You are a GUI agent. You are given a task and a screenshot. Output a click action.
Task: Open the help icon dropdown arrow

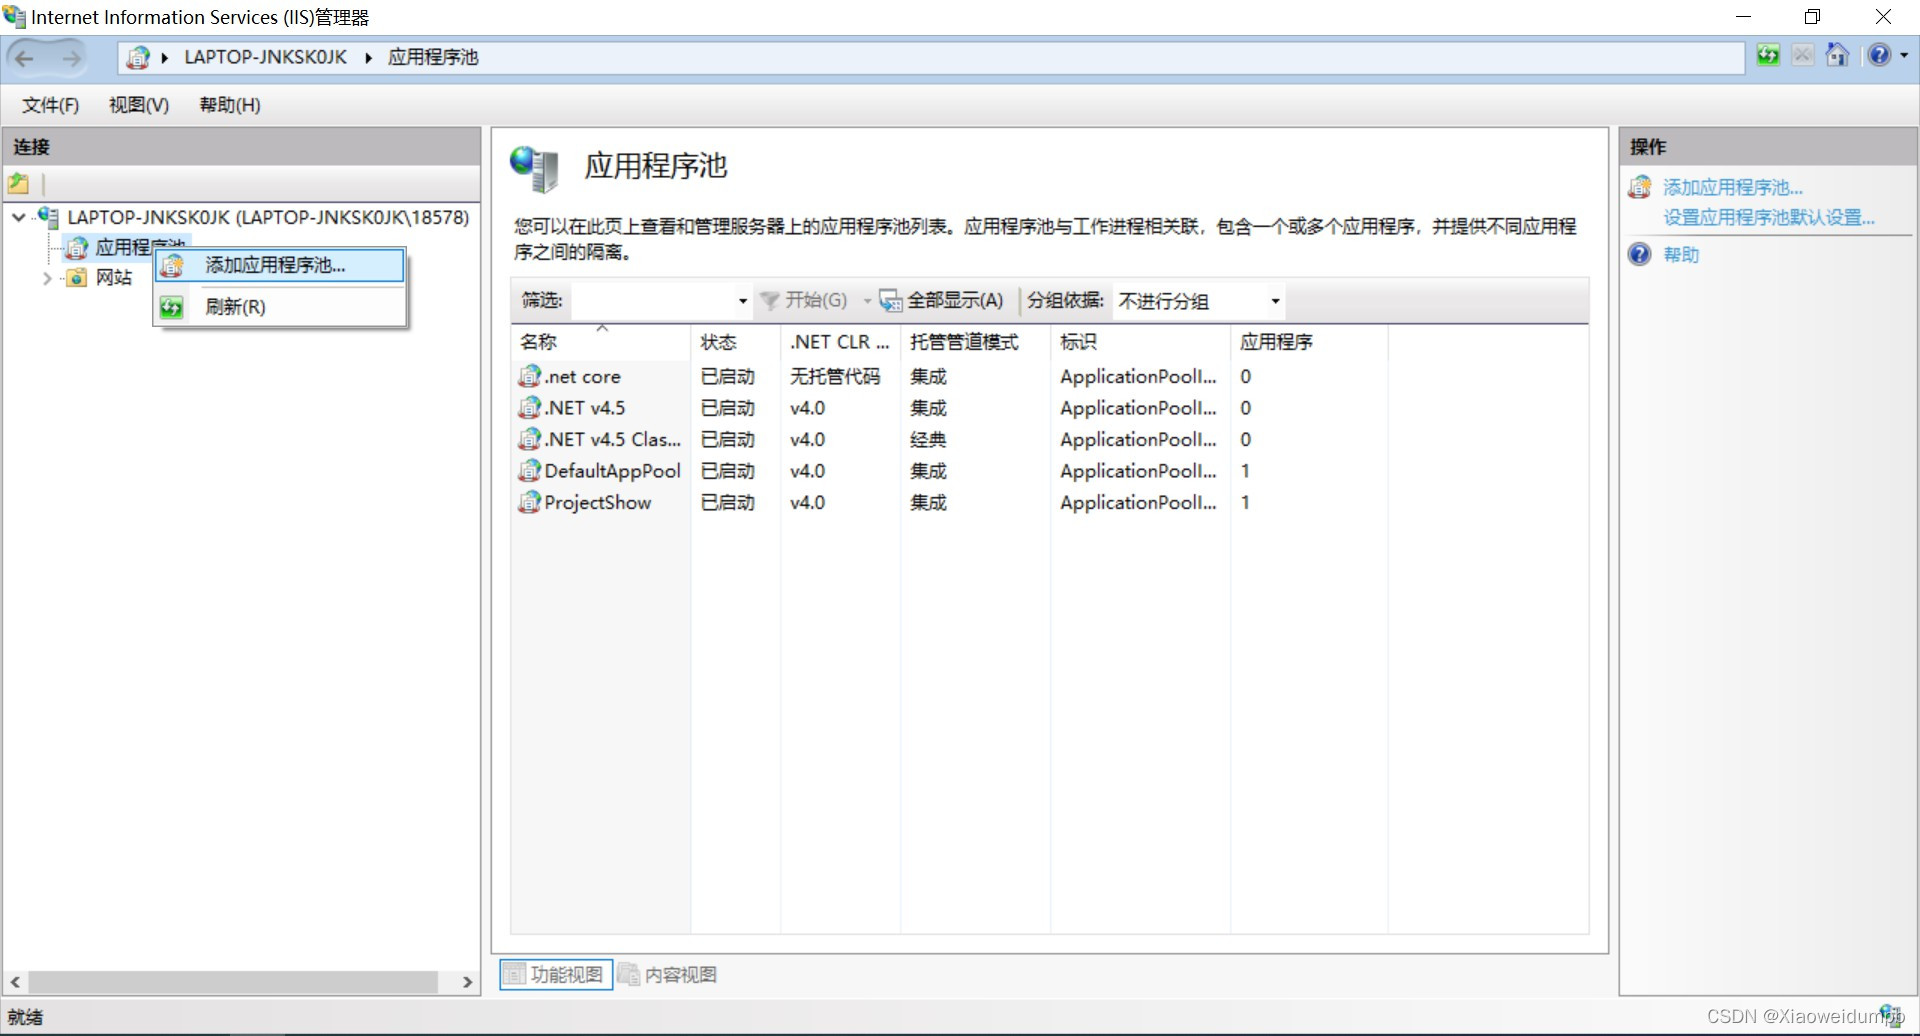click(x=1903, y=56)
